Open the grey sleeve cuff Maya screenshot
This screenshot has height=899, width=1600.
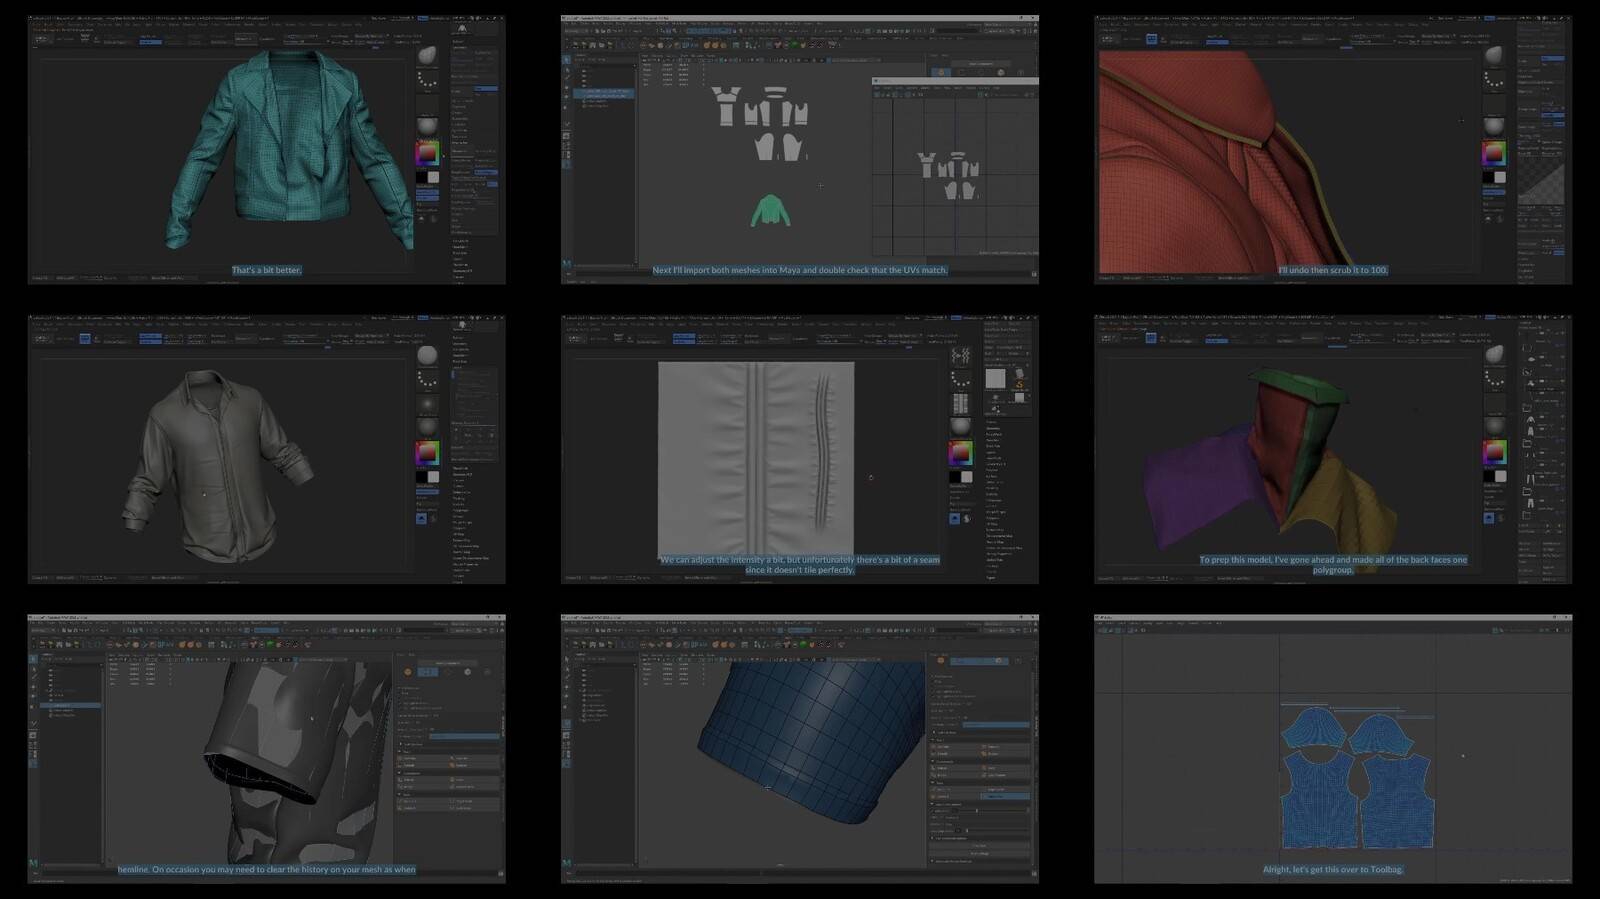tap(266, 749)
